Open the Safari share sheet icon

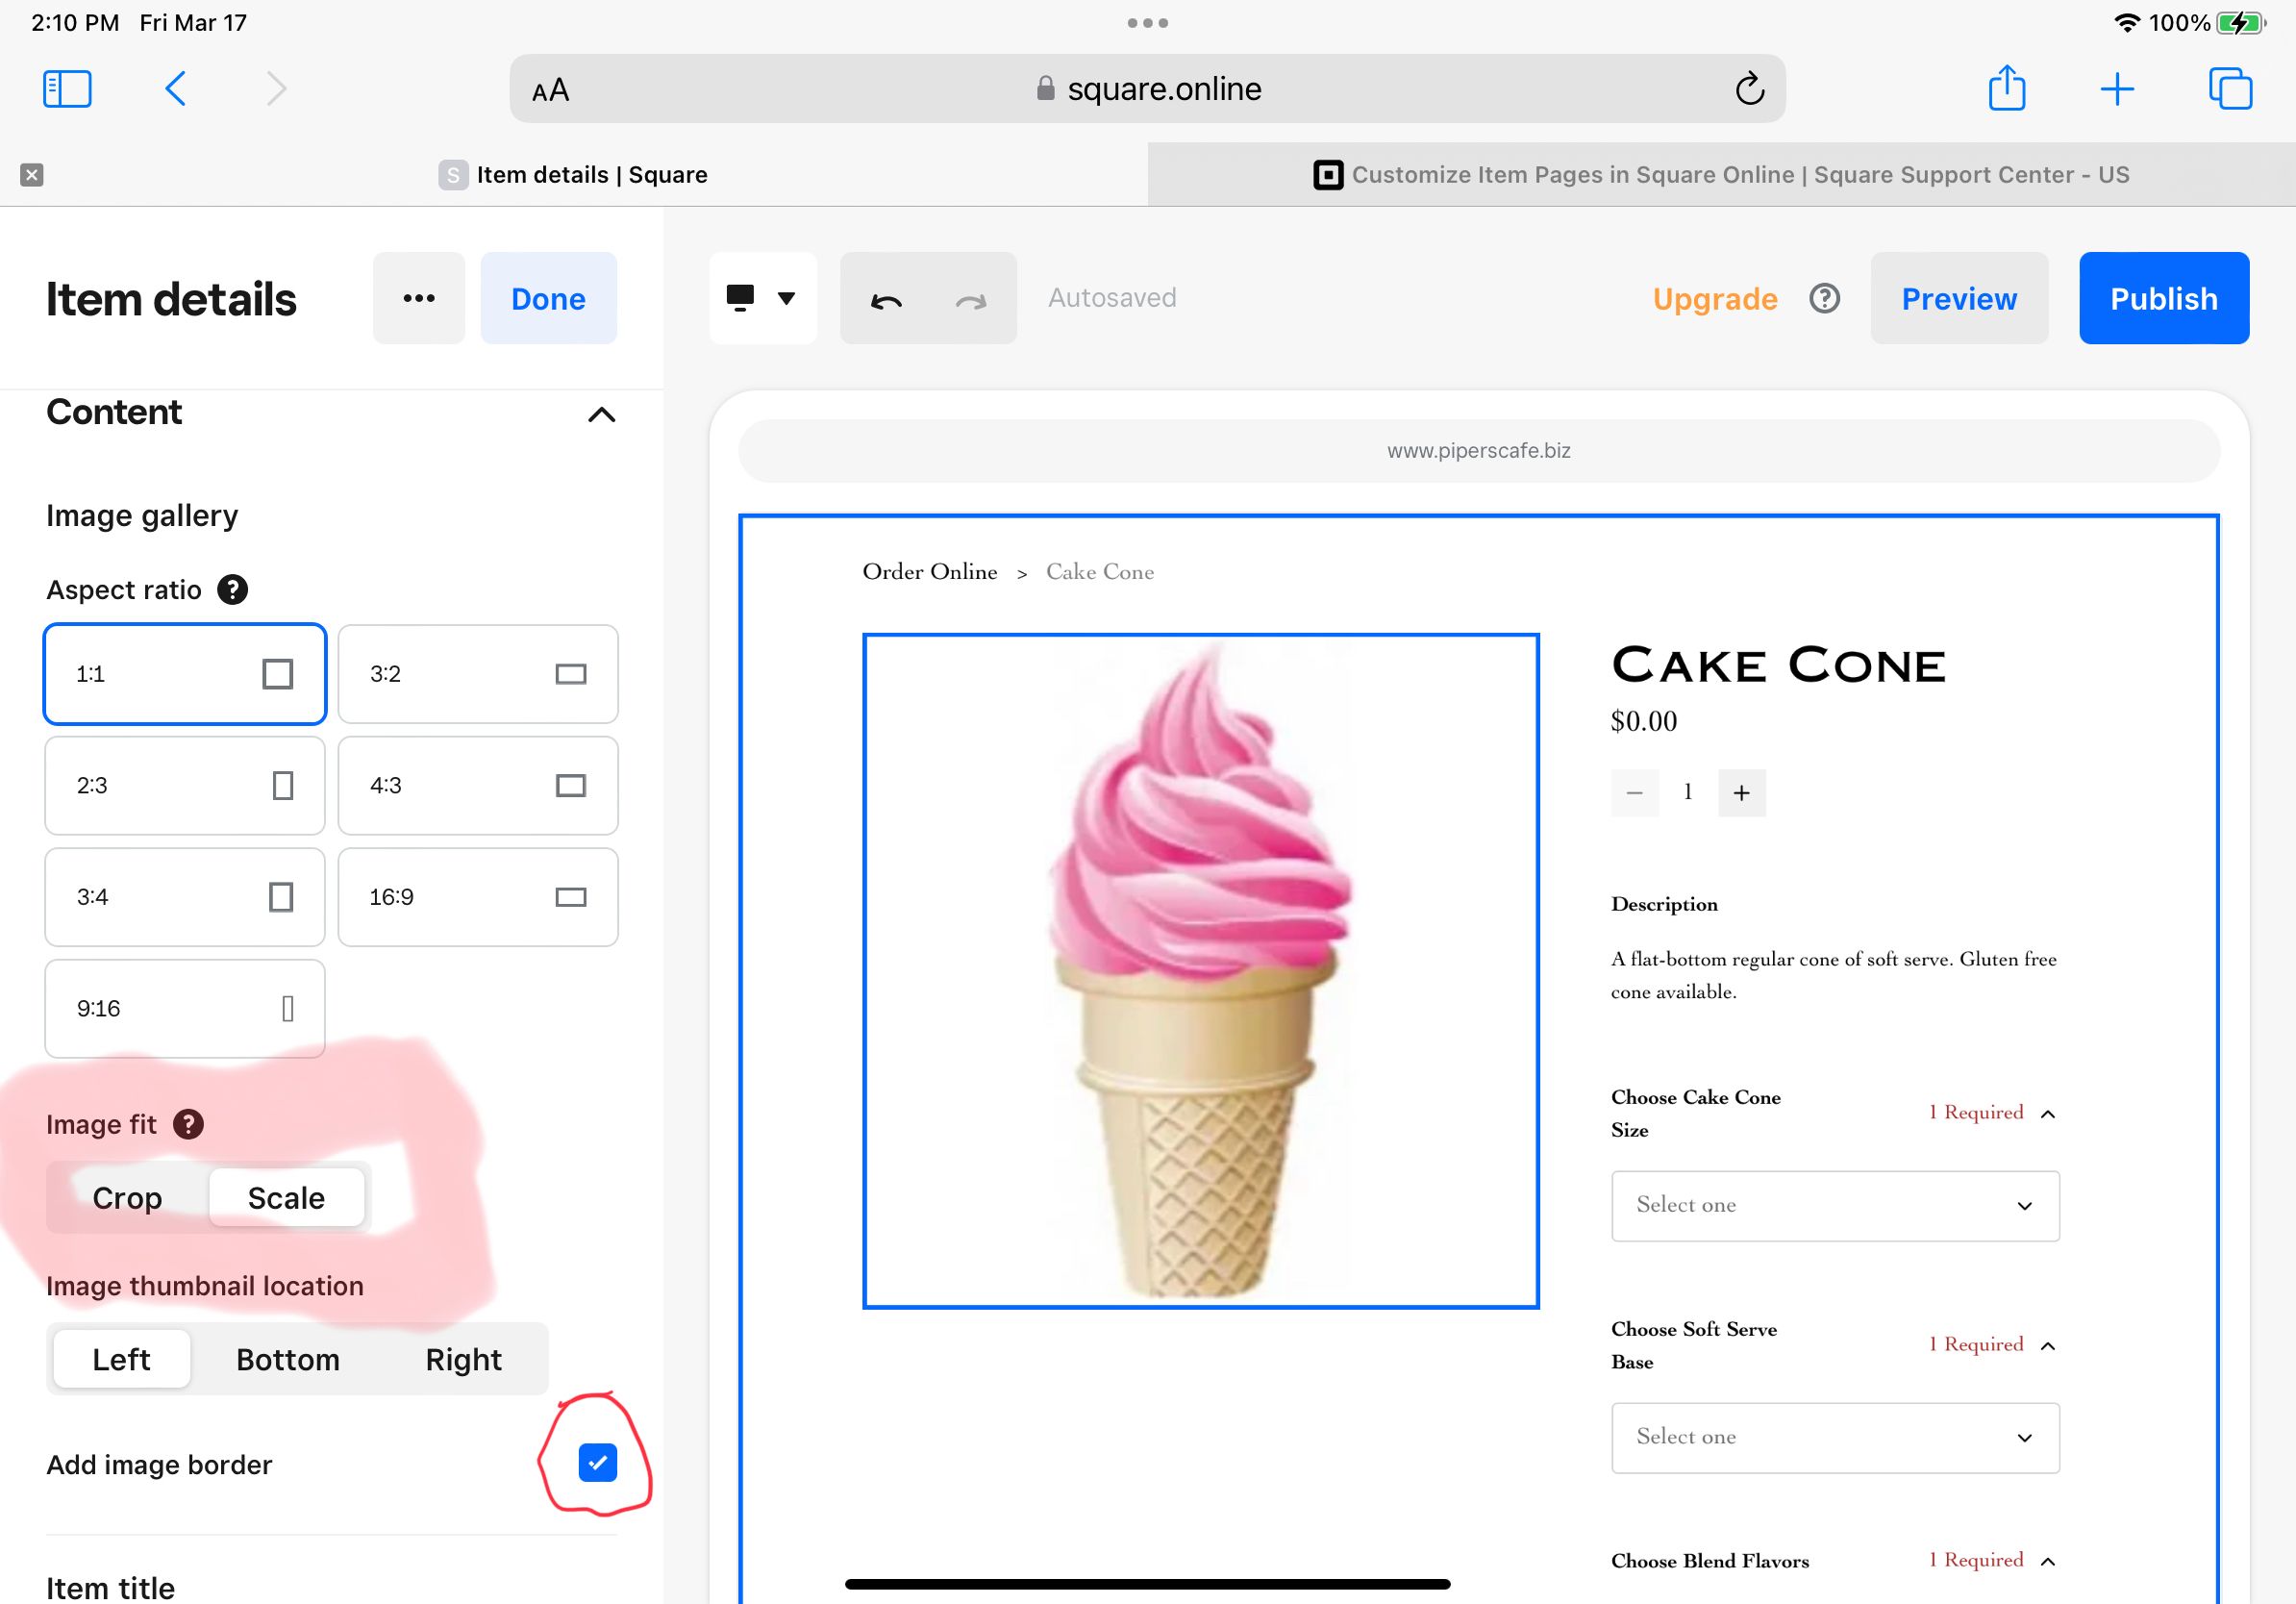coord(2006,88)
